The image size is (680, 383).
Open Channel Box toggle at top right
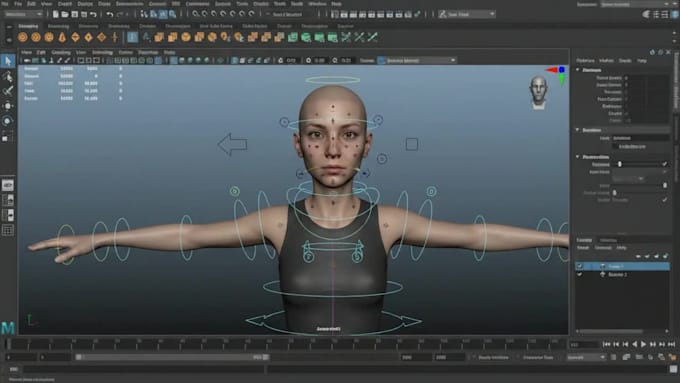(x=675, y=14)
